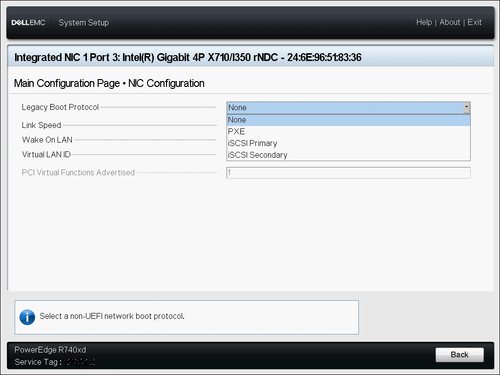Click the Back button
The image size is (500, 375).
coord(459,355)
